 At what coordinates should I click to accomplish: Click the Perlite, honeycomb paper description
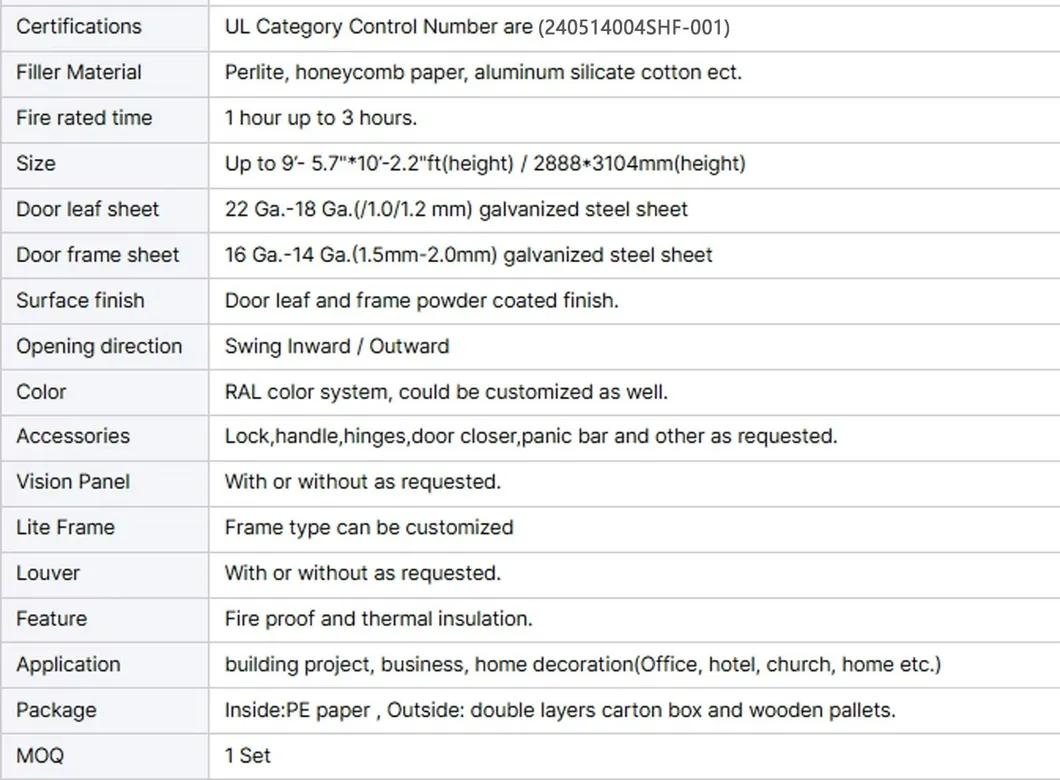(483, 72)
